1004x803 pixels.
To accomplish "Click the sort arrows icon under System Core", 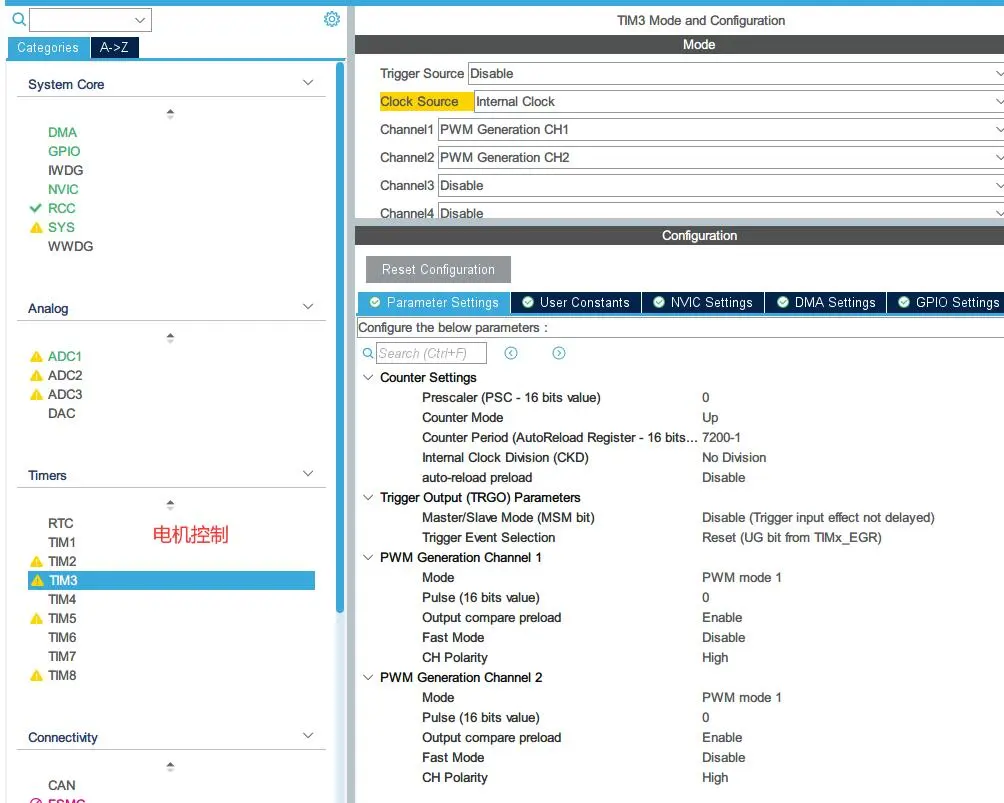I will [170, 114].
